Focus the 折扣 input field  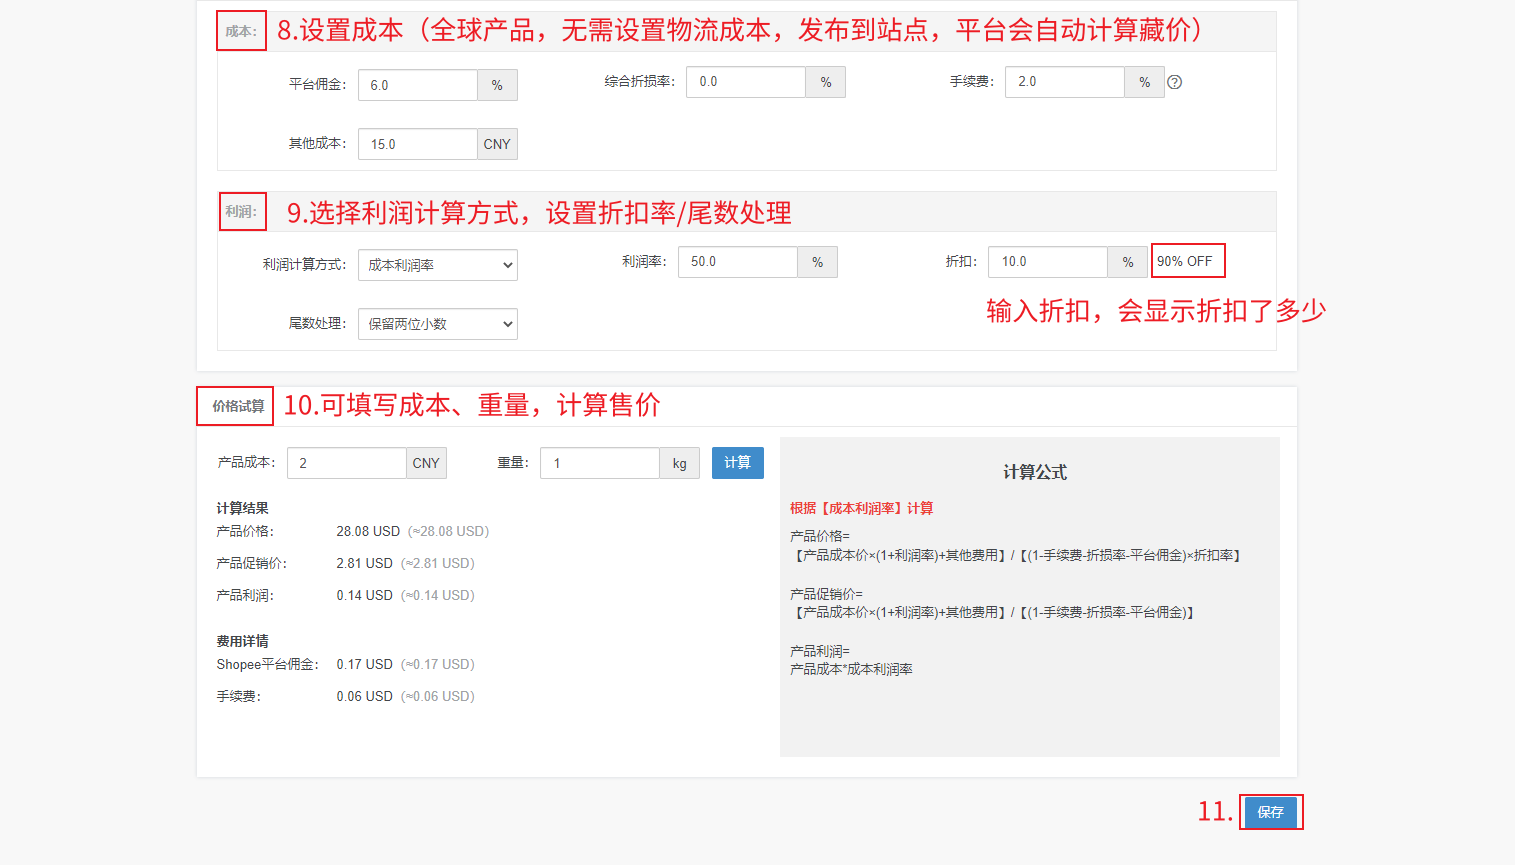pos(1048,262)
